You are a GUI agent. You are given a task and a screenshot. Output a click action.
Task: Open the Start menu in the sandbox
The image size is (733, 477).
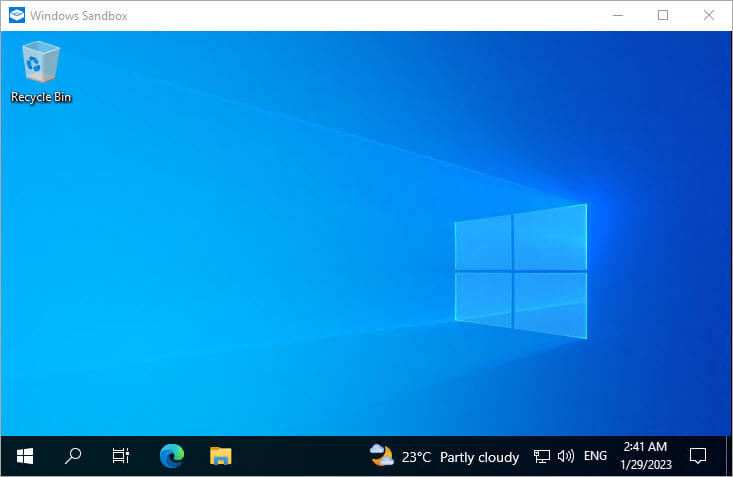25,456
